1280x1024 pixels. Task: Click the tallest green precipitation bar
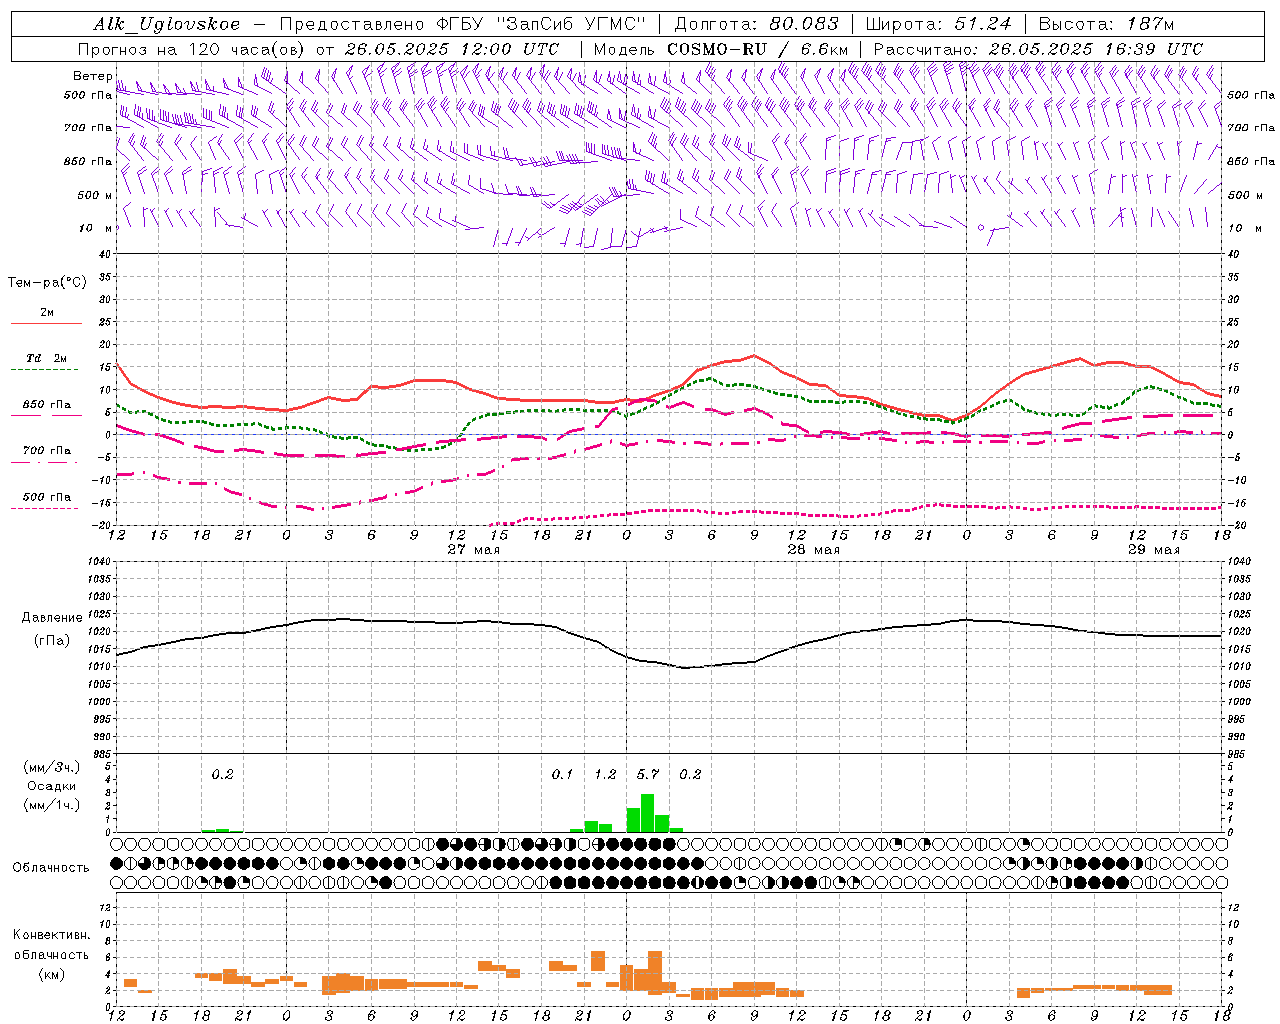click(647, 813)
